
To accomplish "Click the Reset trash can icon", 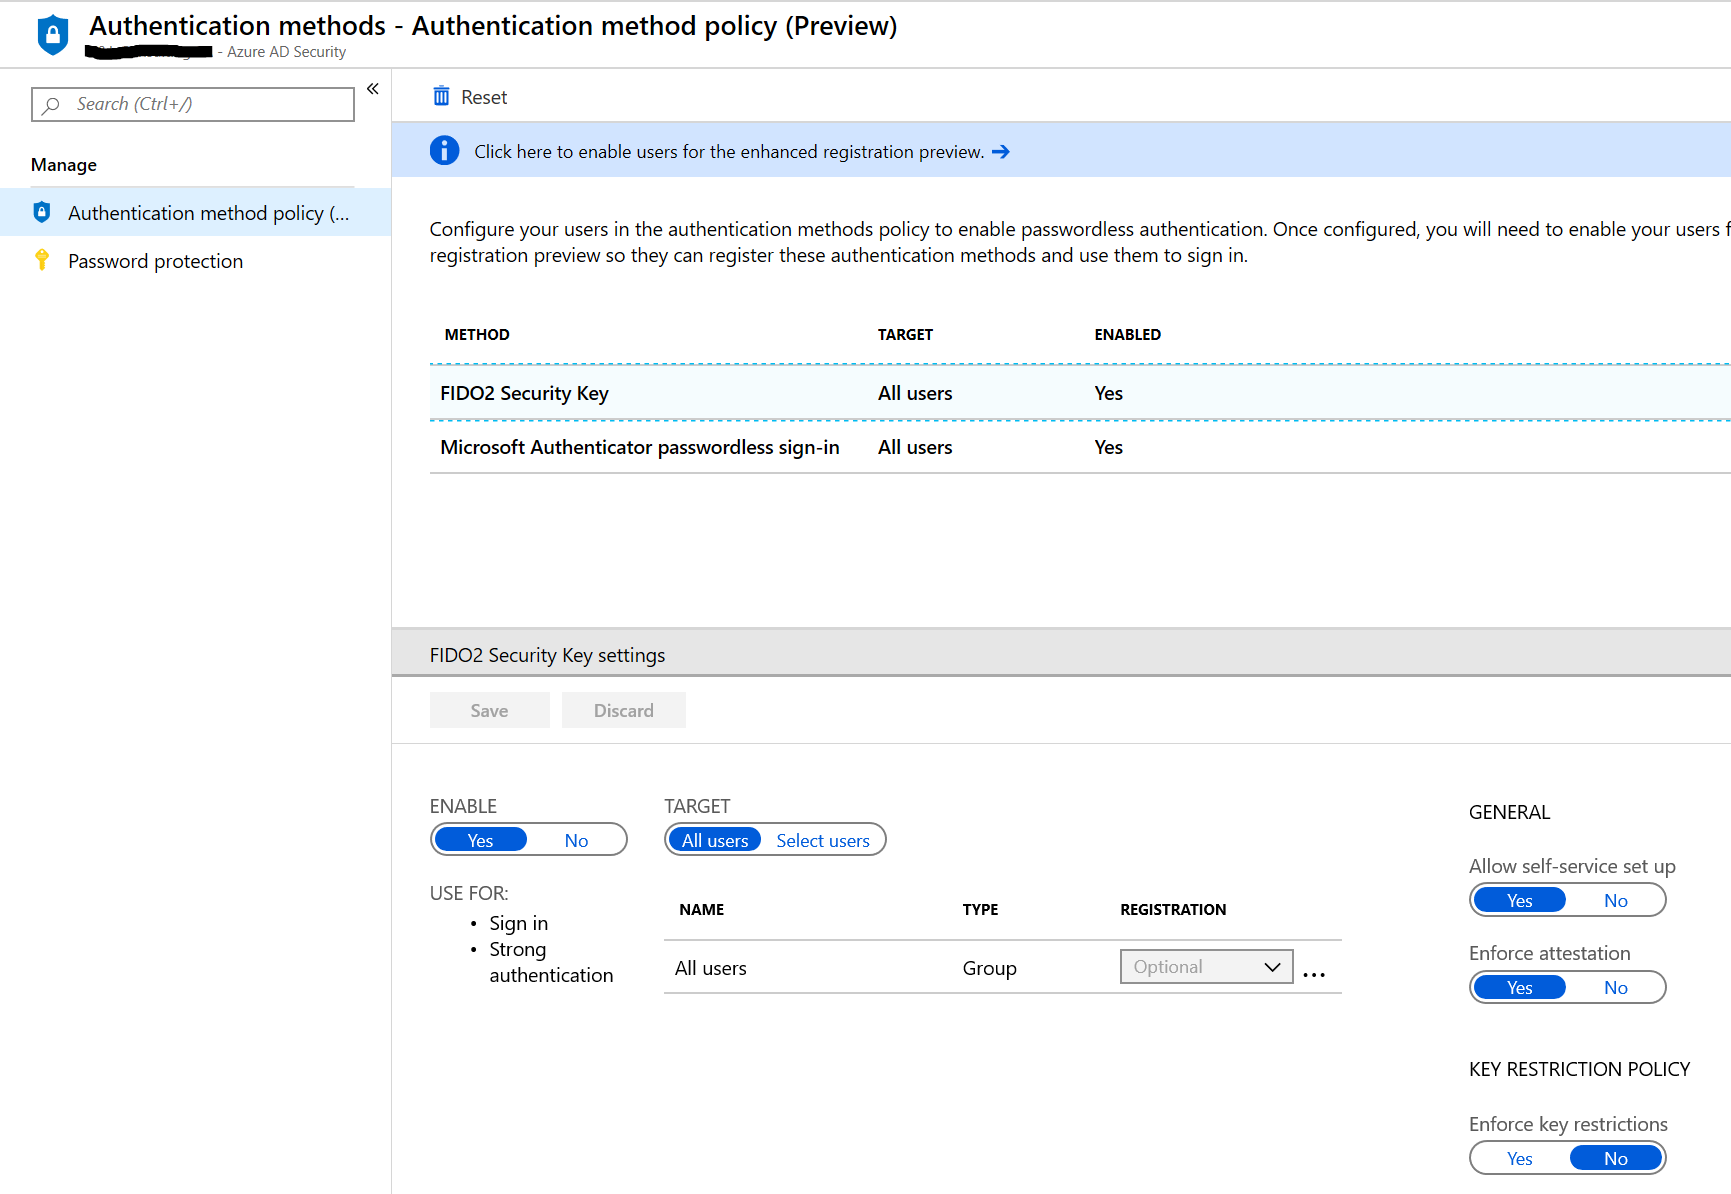I will coord(441,96).
